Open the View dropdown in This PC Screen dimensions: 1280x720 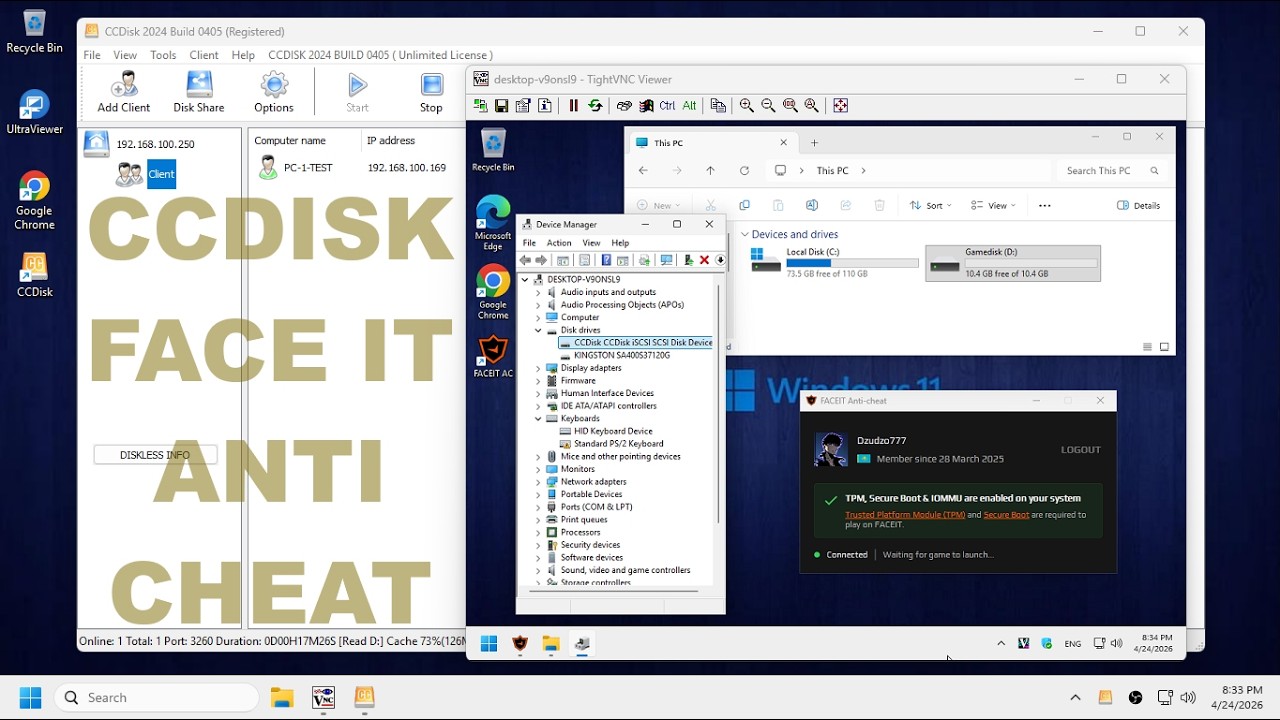point(993,205)
